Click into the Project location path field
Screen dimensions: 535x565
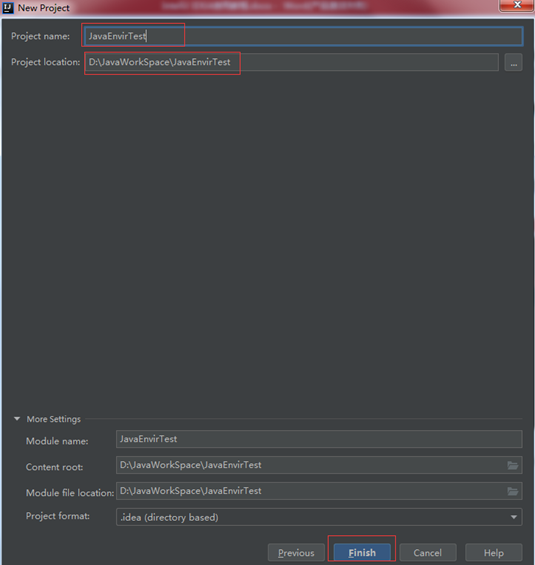tap(292, 62)
